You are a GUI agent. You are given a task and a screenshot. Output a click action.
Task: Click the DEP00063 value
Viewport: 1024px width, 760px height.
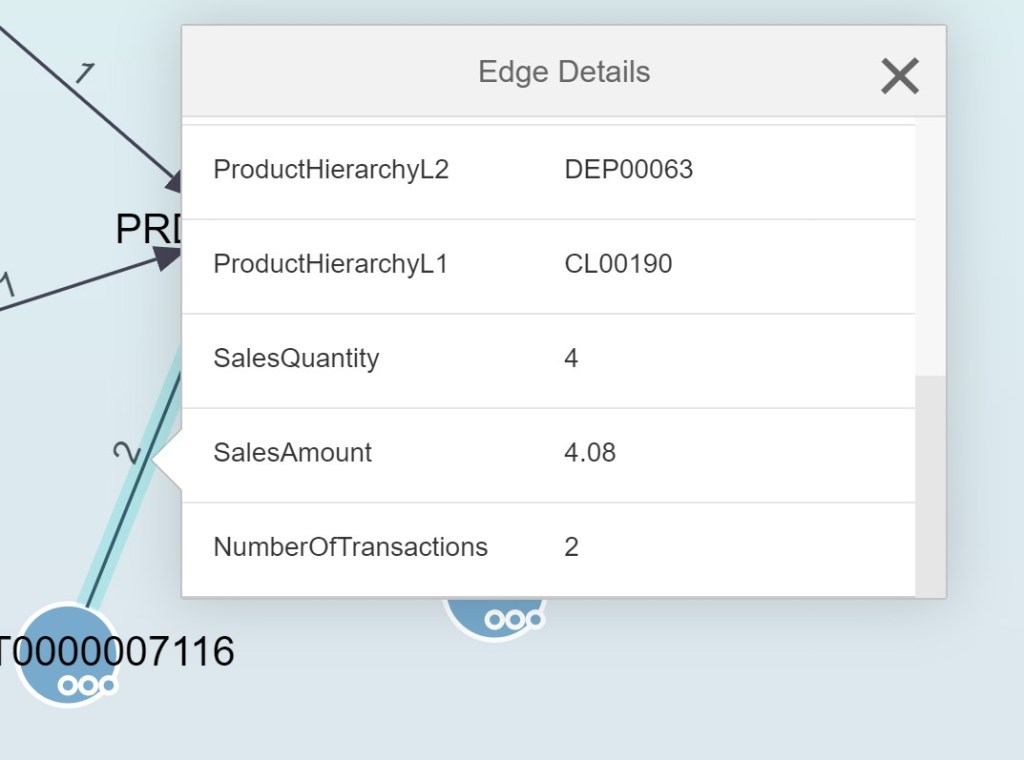pos(628,170)
